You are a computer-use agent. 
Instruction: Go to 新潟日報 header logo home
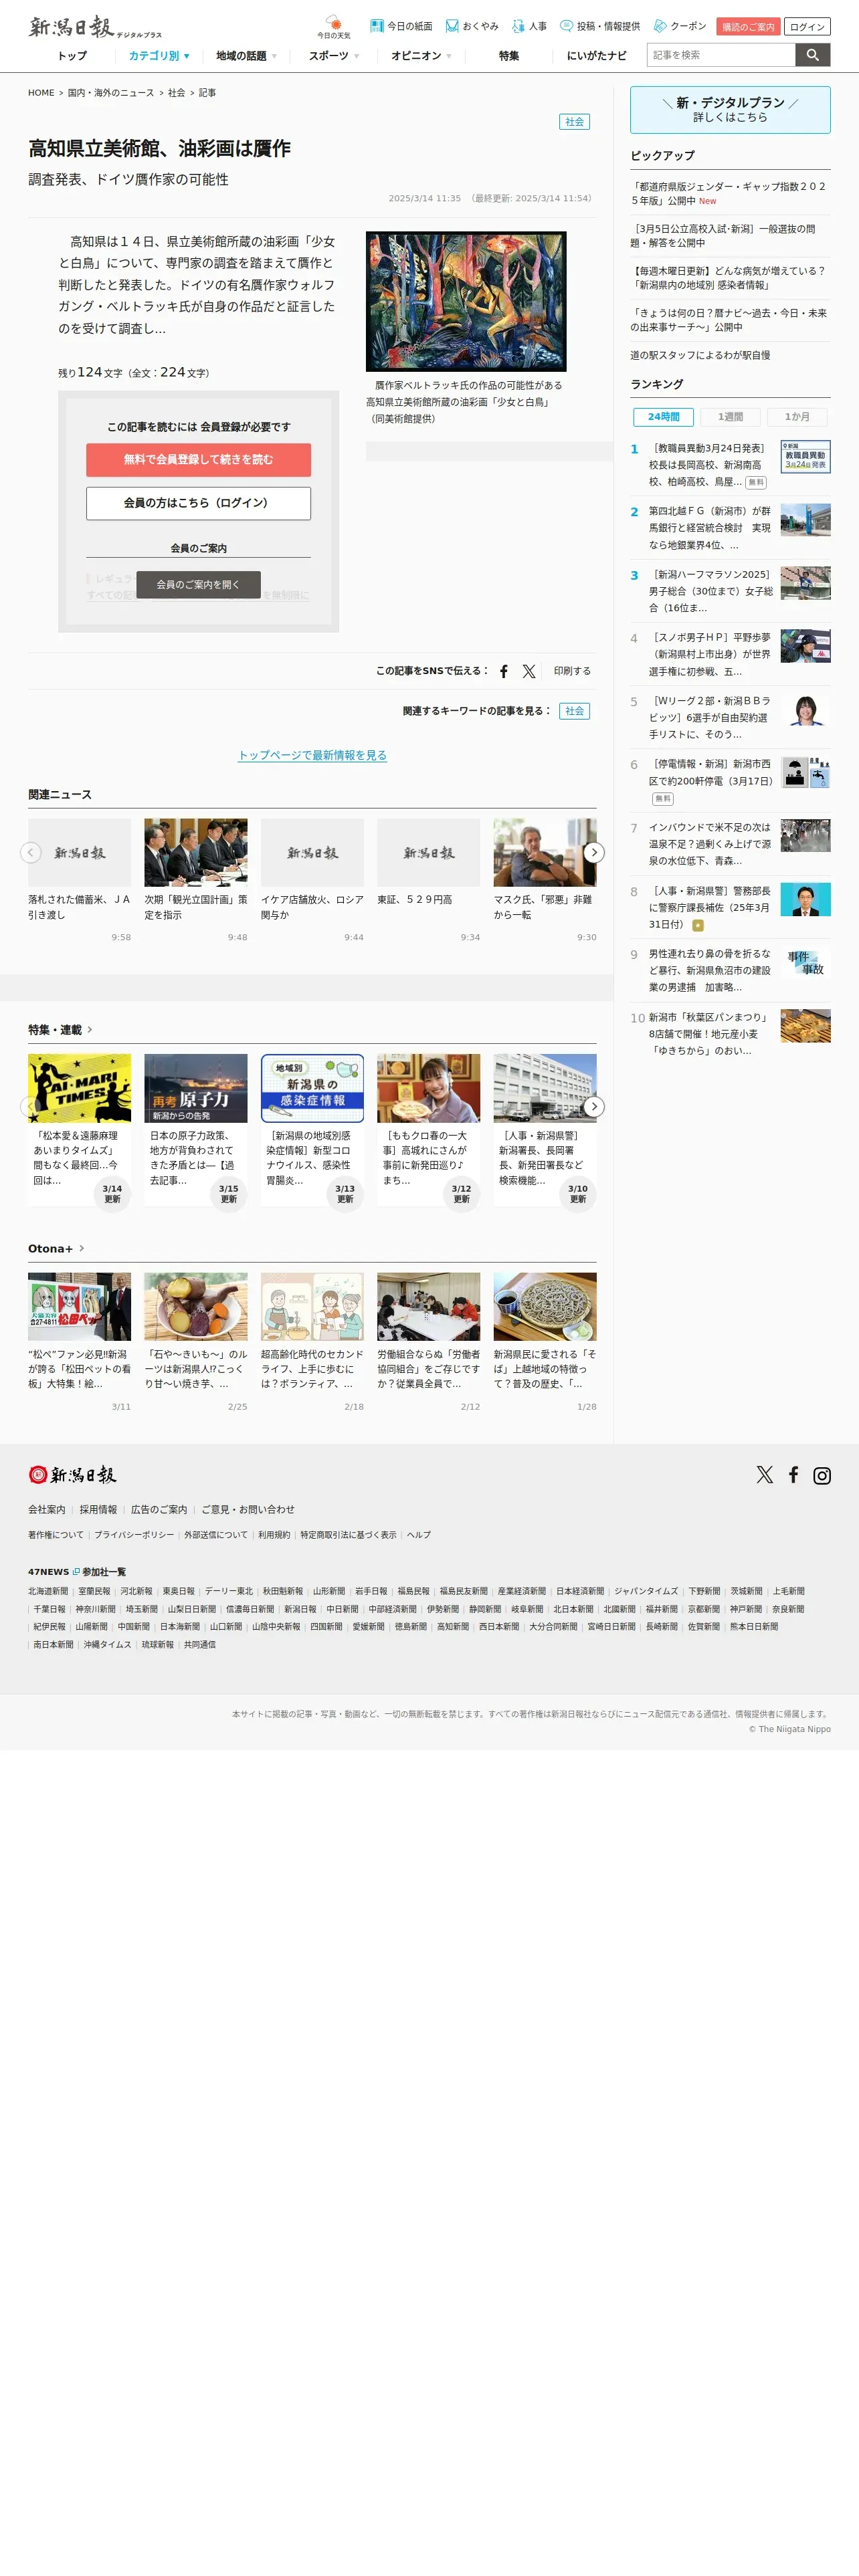tap(95, 27)
